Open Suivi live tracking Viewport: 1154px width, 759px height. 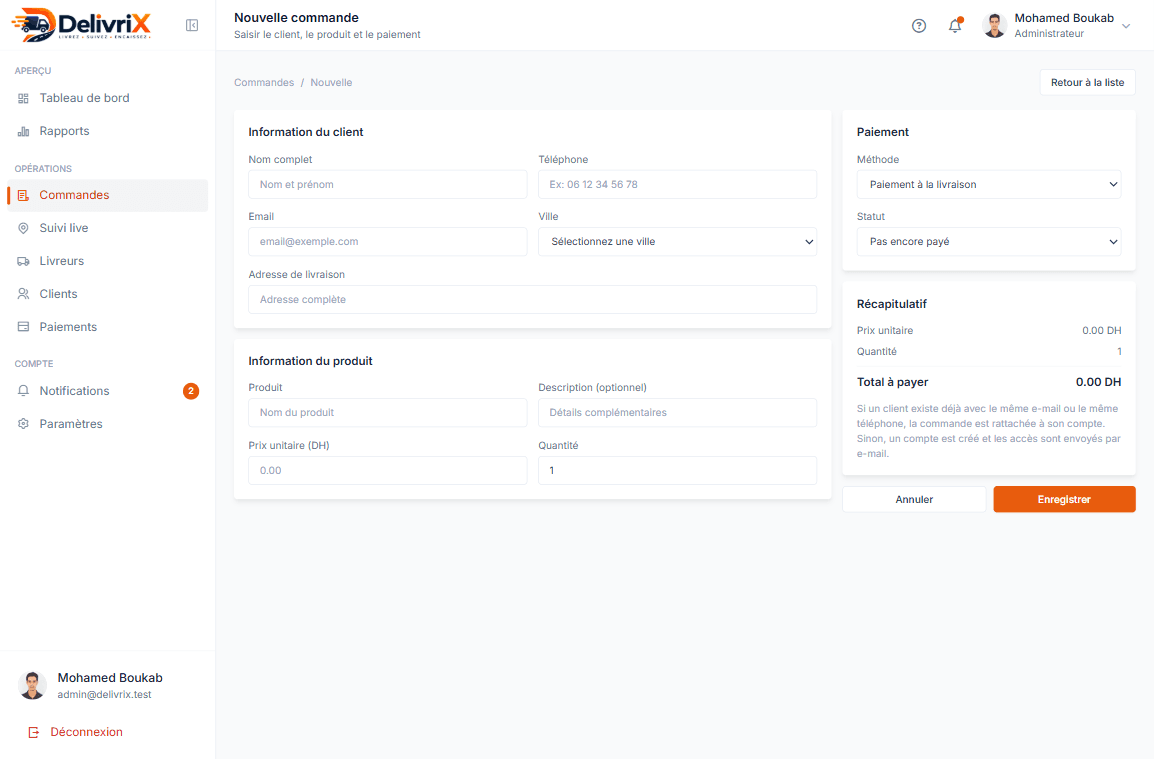(x=107, y=228)
